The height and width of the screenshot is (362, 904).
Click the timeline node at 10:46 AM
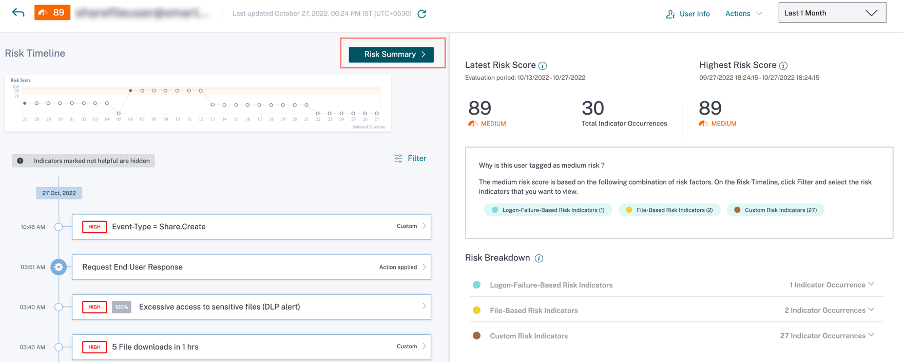tap(58, 227)
